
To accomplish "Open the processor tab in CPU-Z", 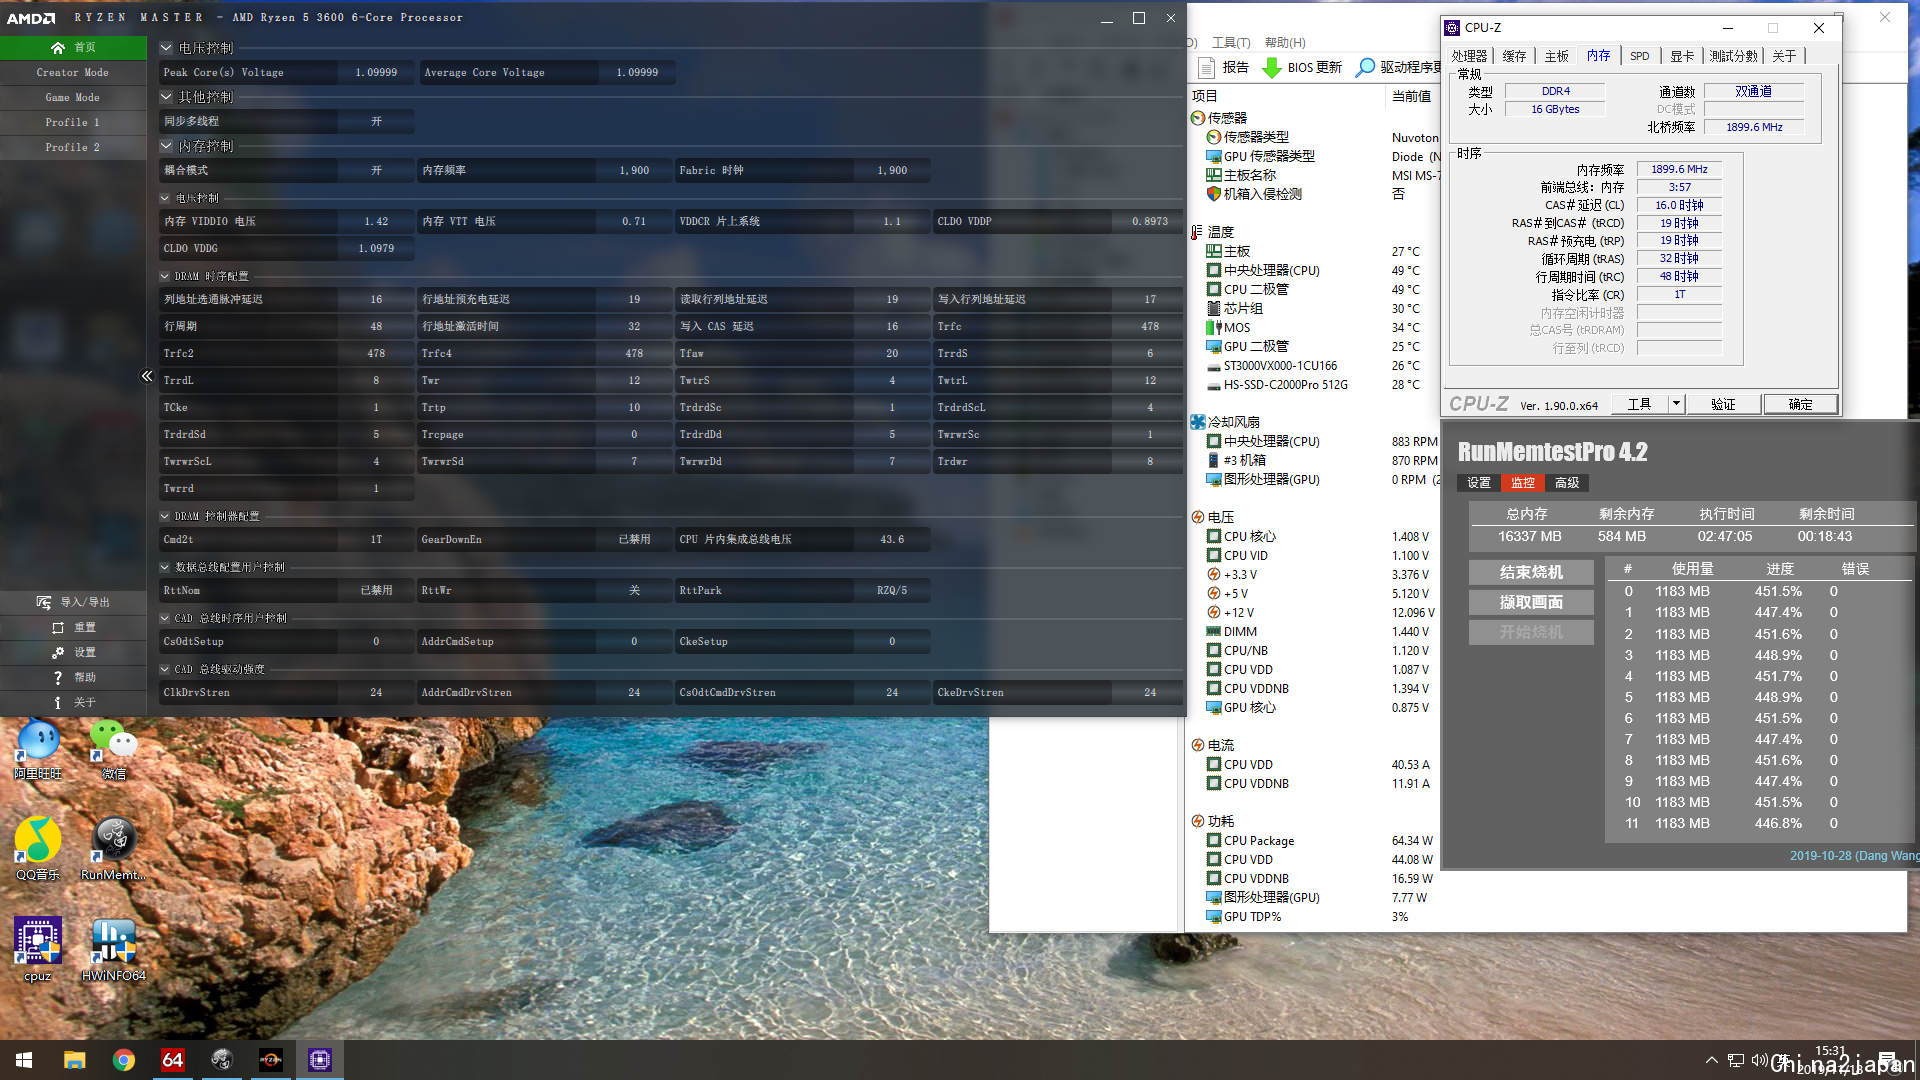I will (1469, 56).
